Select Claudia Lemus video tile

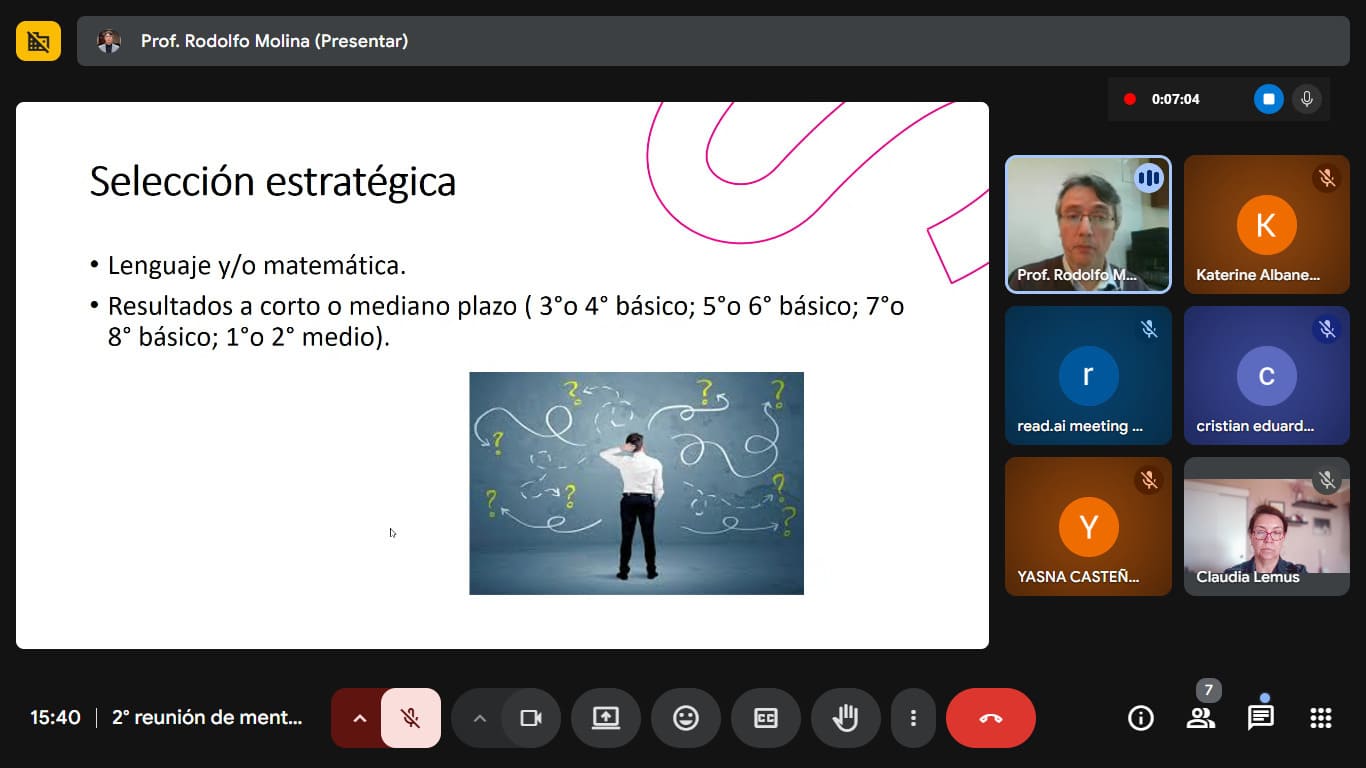pyautogui.click(x=1266, y=527)
